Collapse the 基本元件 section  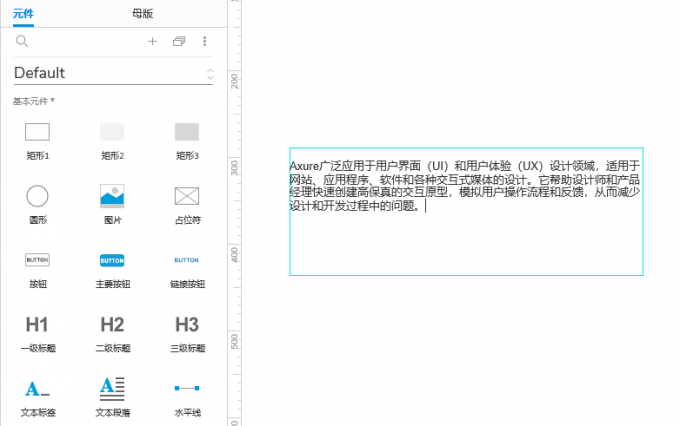[34, 101]
